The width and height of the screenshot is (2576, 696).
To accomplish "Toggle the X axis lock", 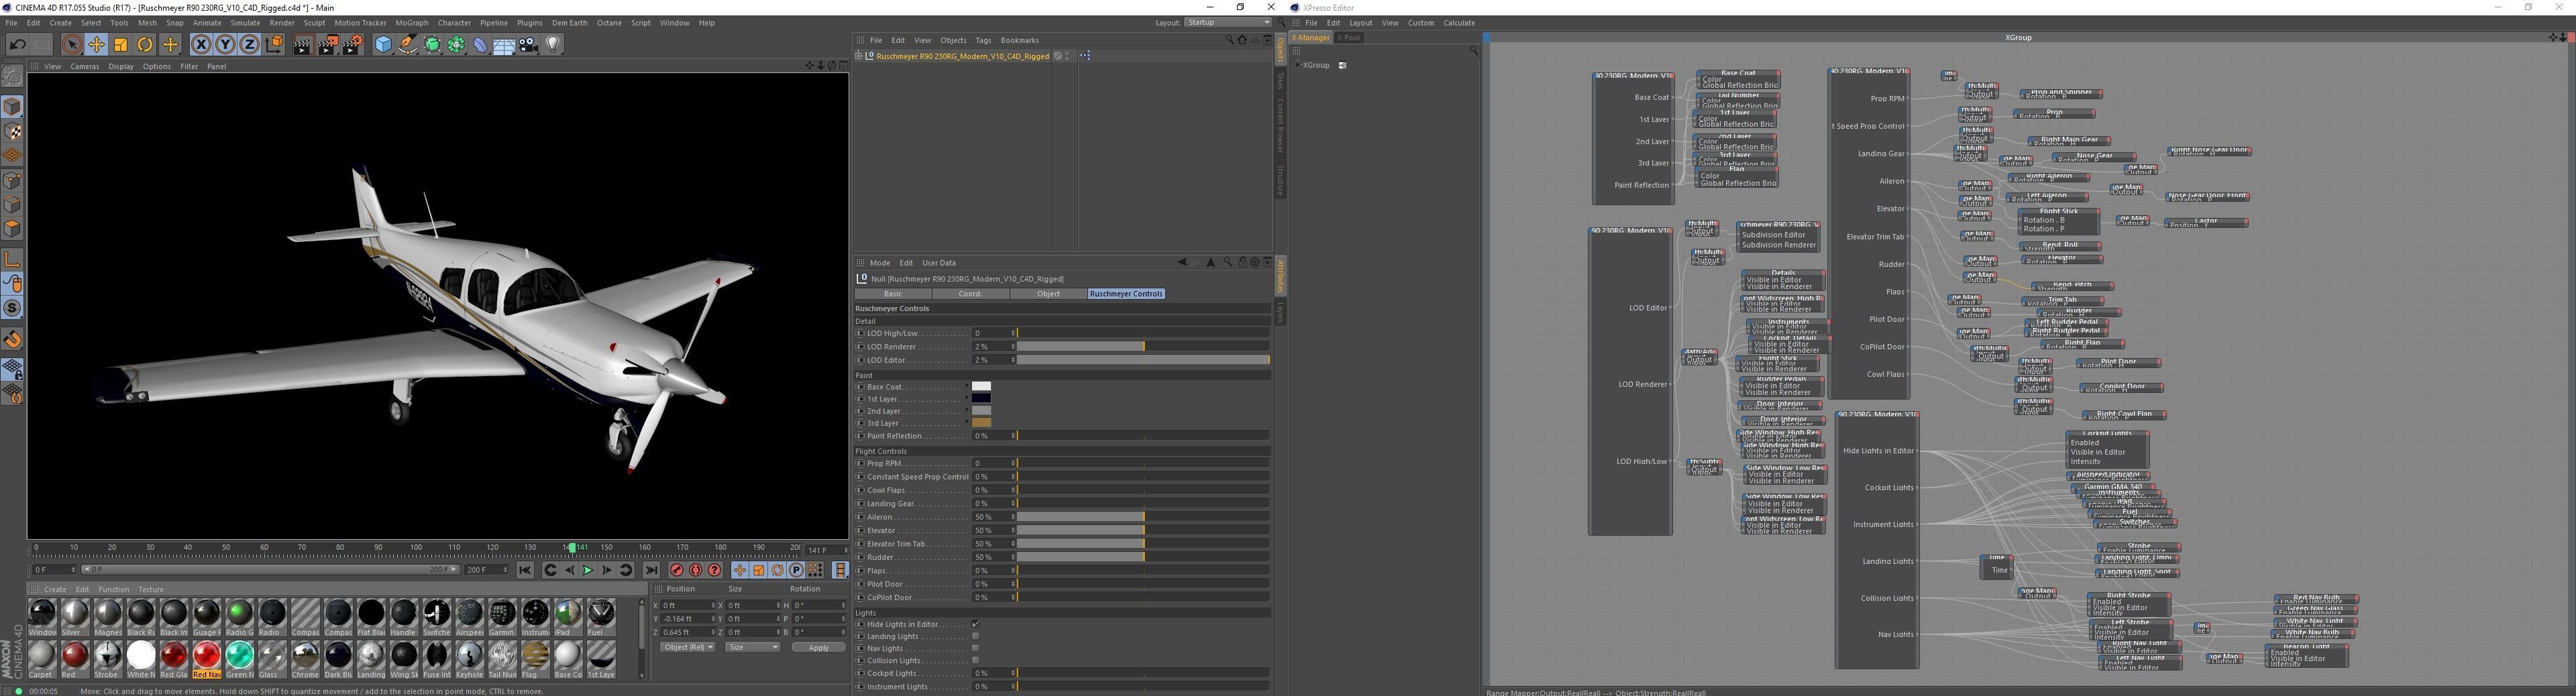I will point(201,44).
